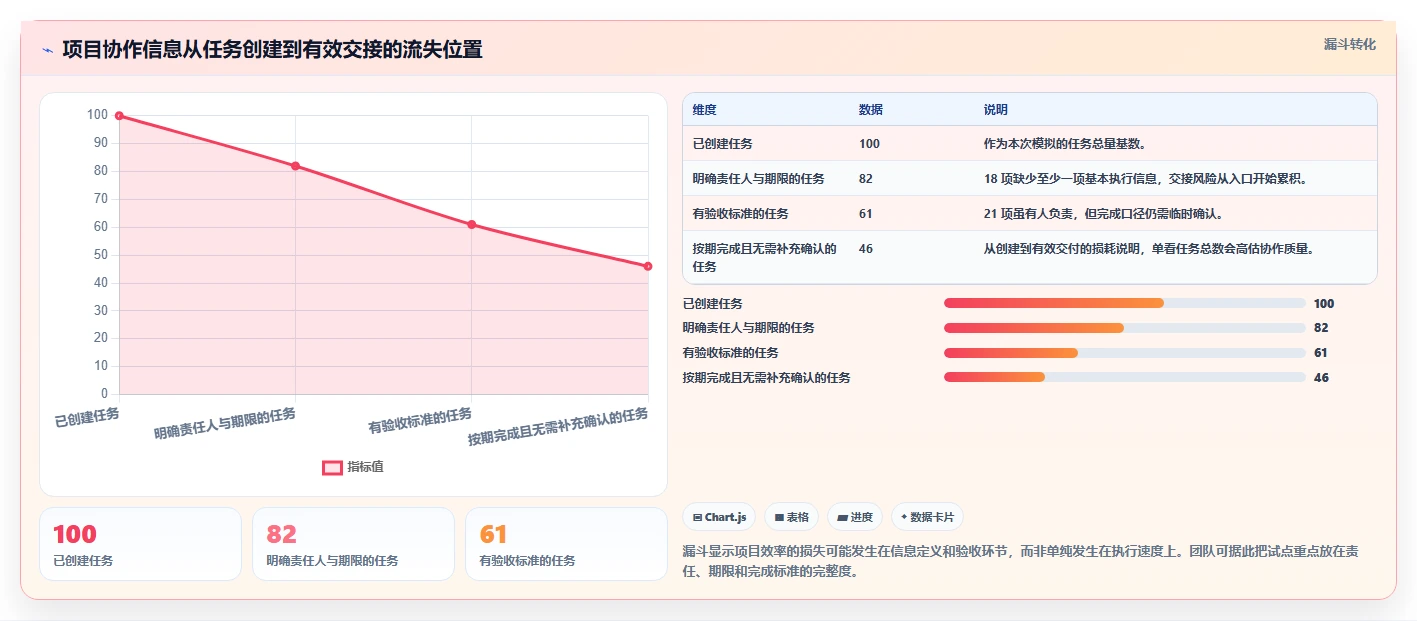Click the lightning icon beside the title
Screen dimensions: 1417x621
coord(47,50)
